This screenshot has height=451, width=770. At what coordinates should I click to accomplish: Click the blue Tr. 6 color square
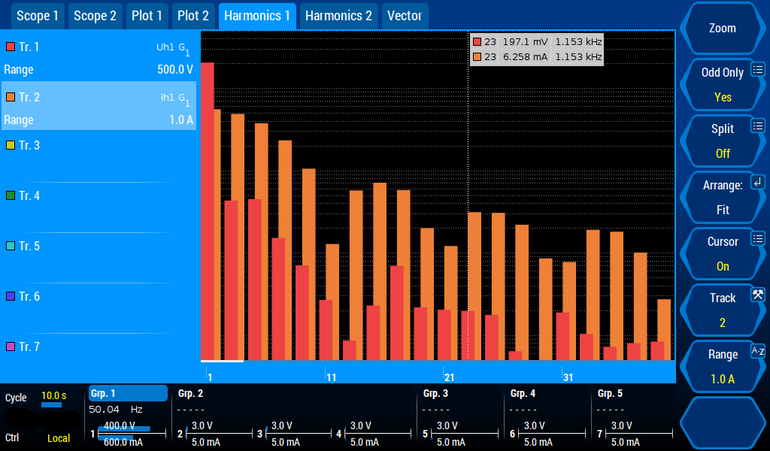(x=10, y=296)
